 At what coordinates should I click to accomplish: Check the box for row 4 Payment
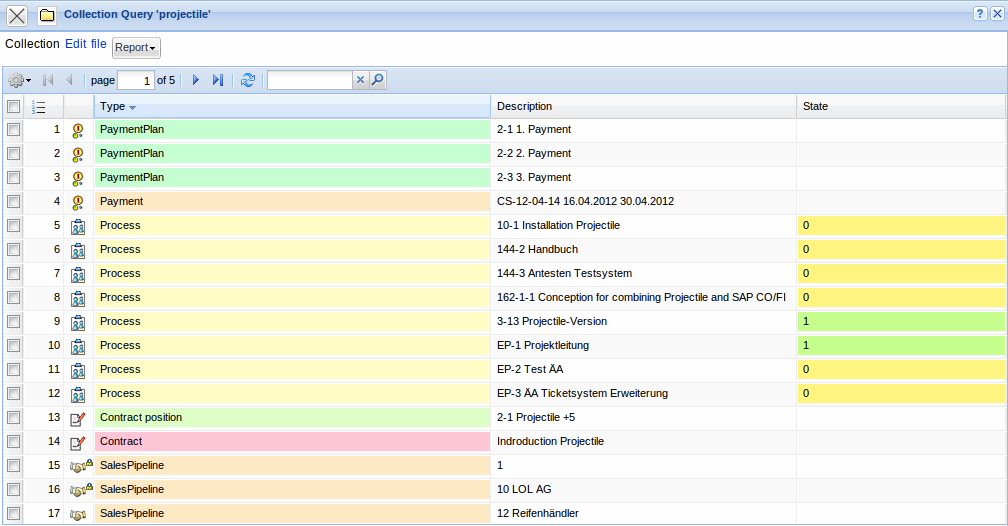point(13,201)
